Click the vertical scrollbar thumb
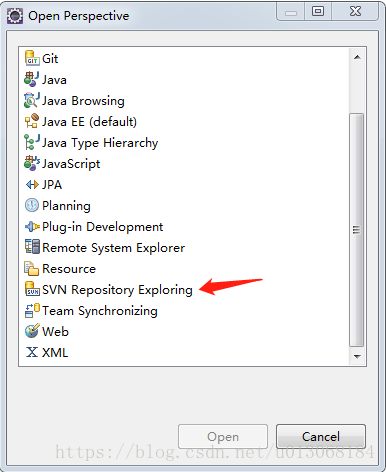 click(x=356, y=230)
